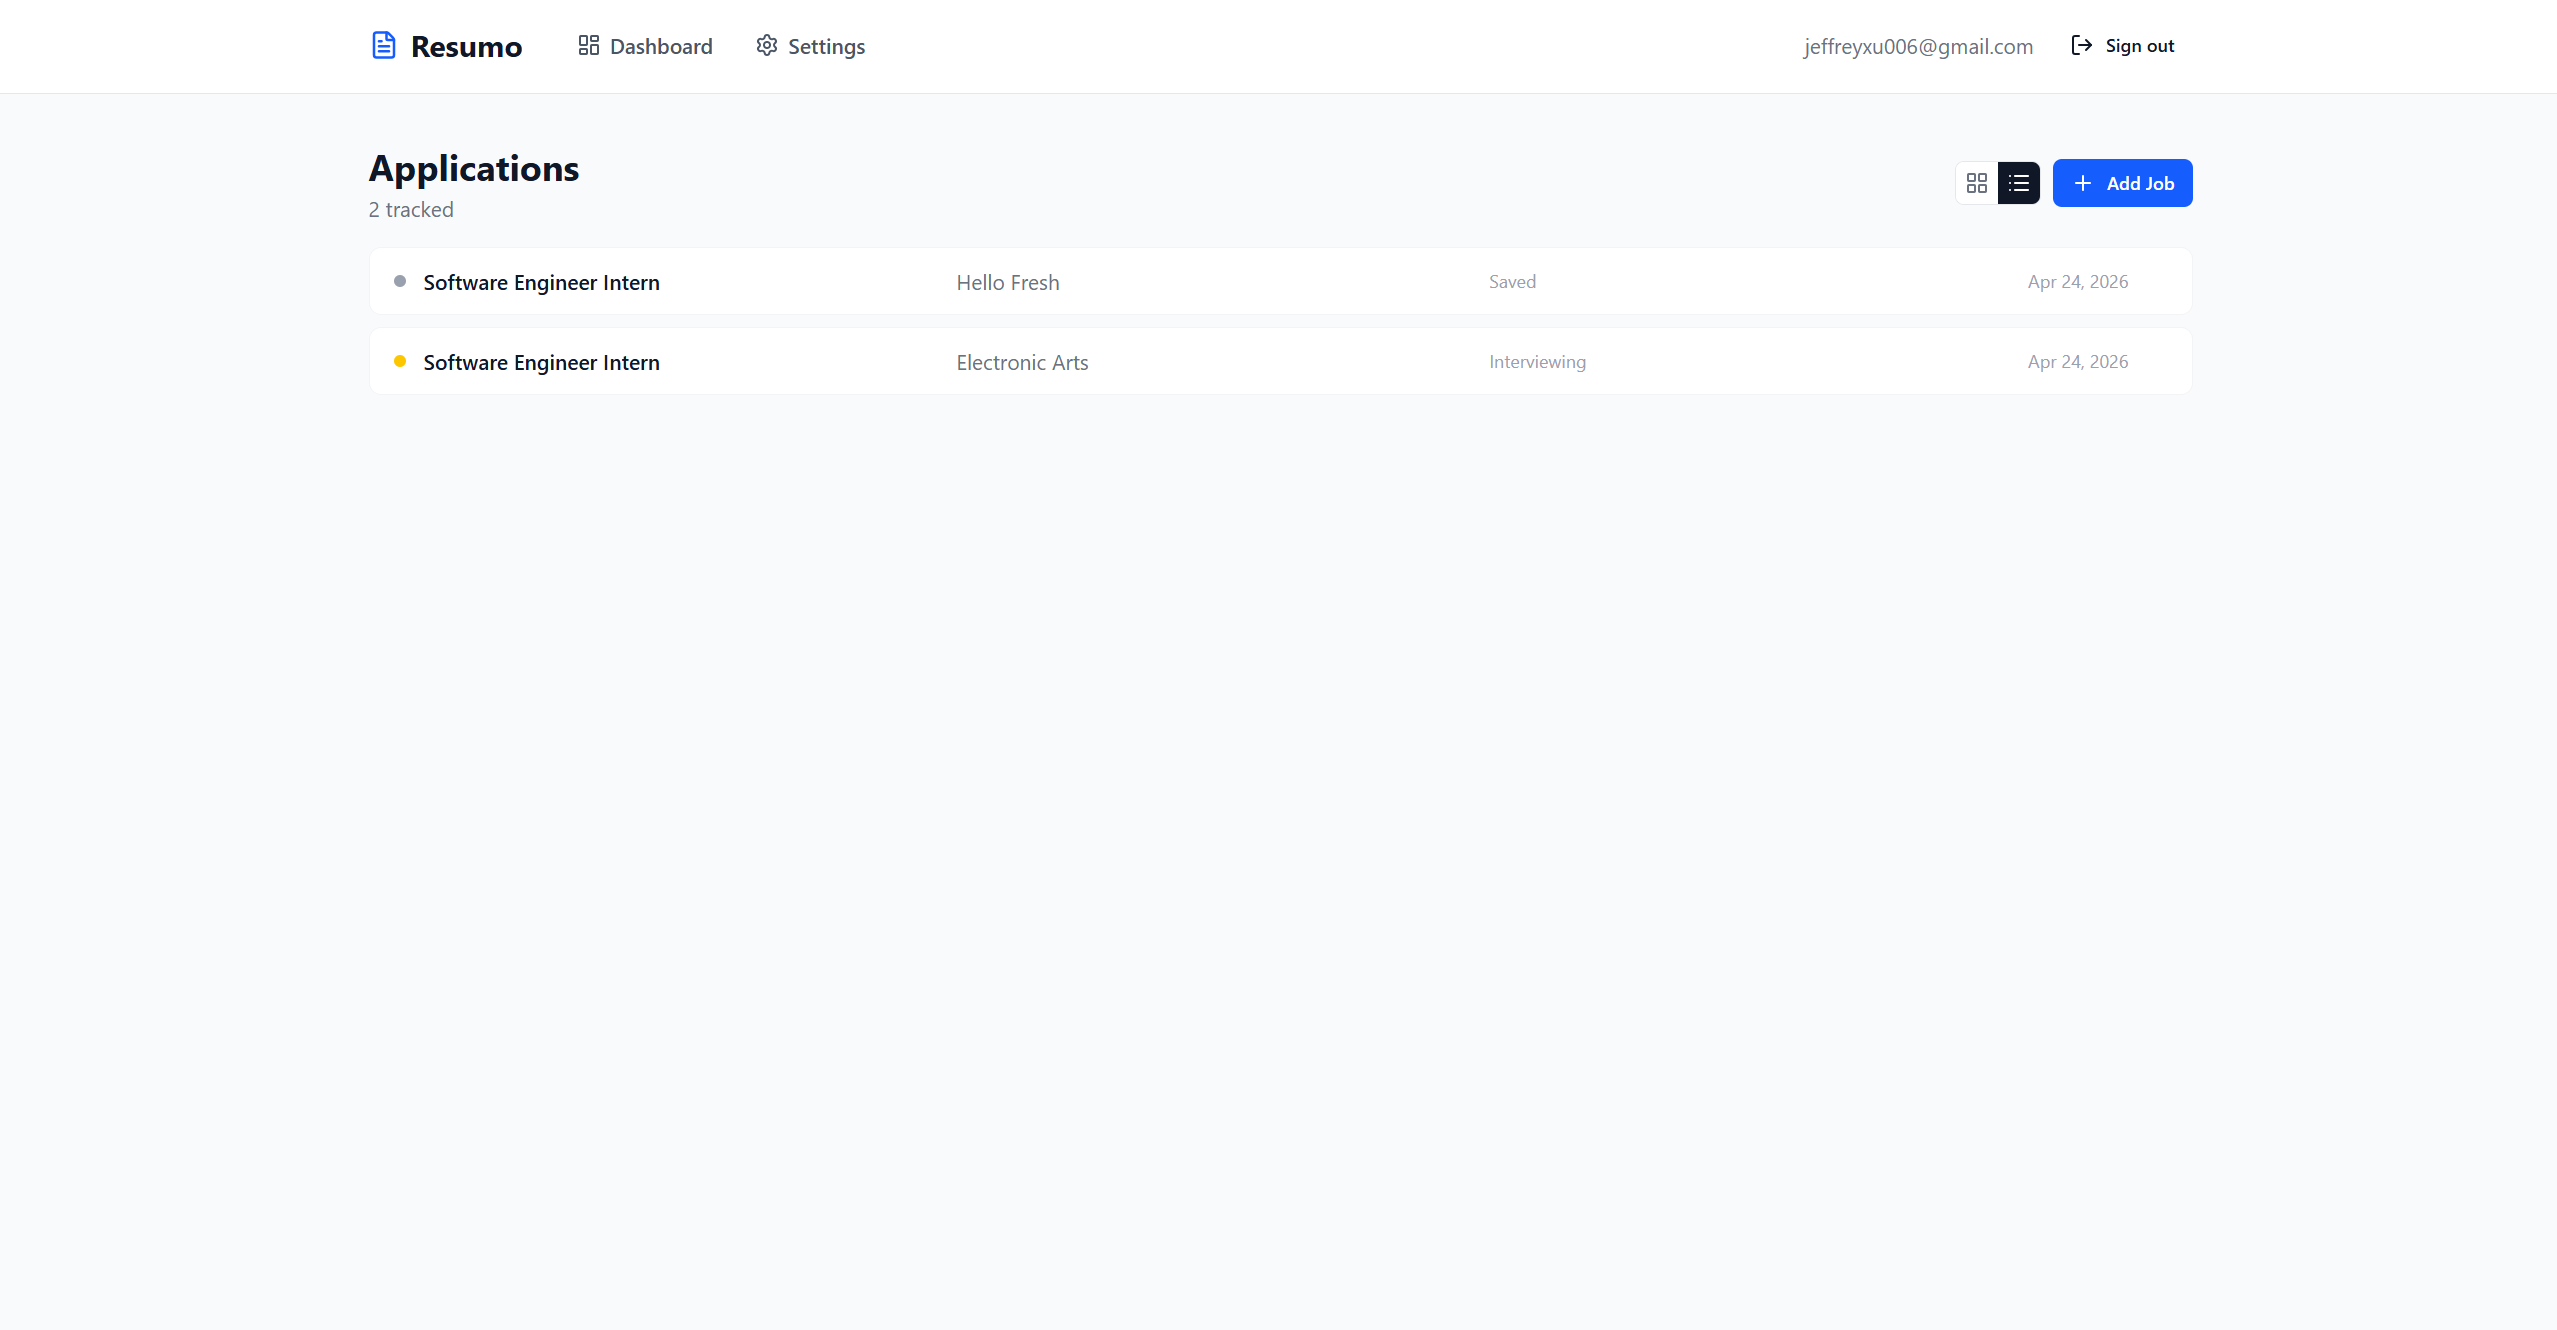Click the Sign out arrow icon

[2082, 46]
